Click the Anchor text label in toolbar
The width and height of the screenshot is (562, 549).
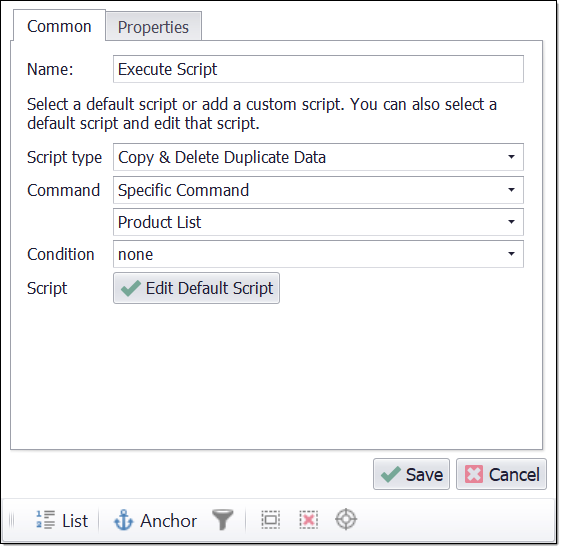coord(168,522)
